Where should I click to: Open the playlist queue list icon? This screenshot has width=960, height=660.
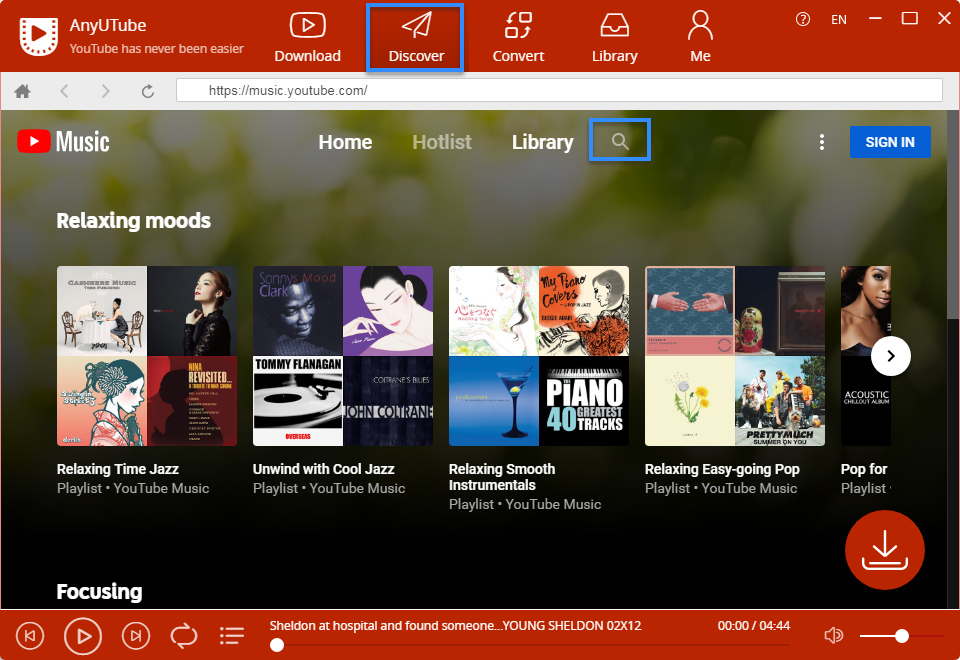click(231, 636)
